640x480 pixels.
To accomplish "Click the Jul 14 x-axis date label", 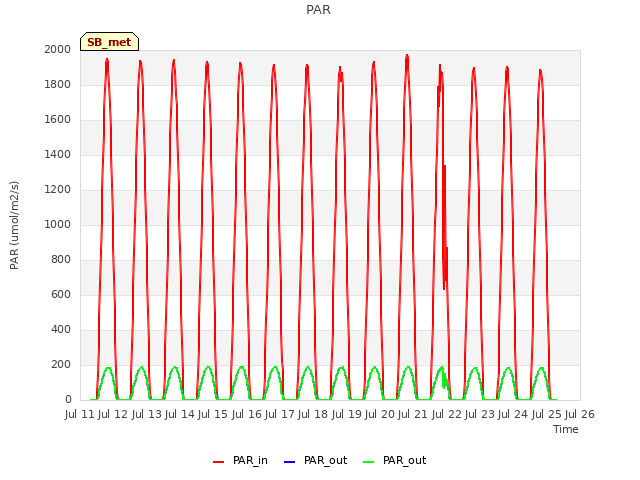I will coord(180,414).
